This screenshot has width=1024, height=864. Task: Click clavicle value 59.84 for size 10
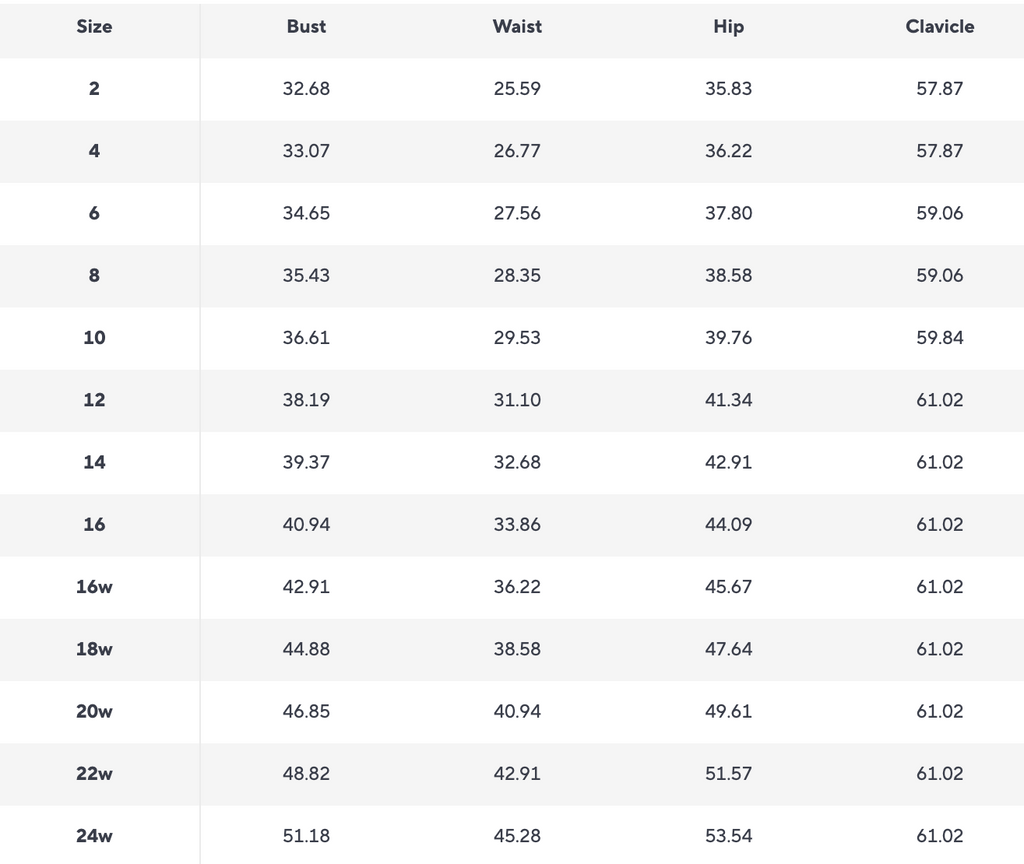pyautogui.click(x=939, y=338)
